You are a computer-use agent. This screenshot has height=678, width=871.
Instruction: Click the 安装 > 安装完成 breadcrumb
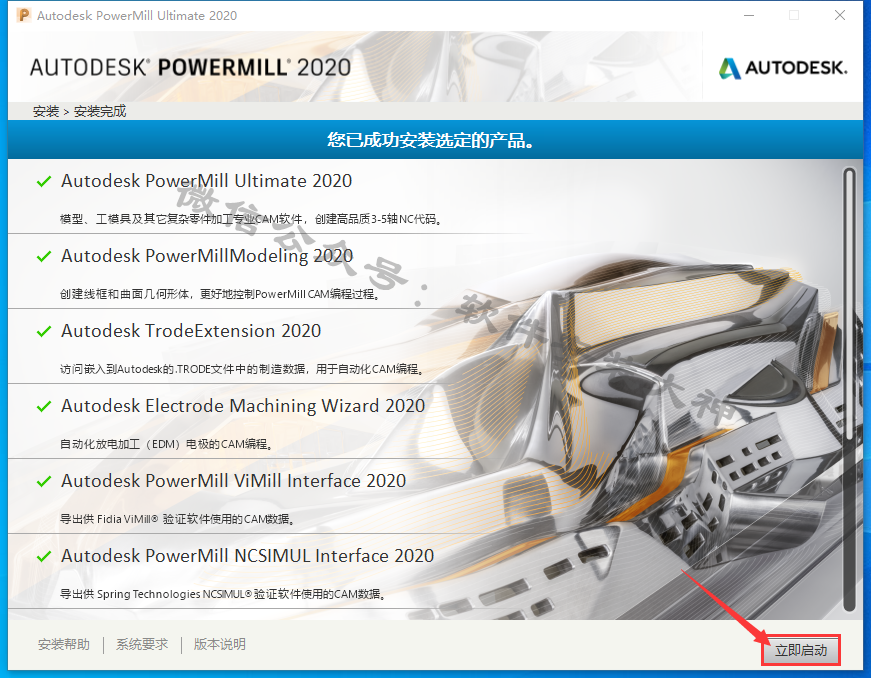click(x=79, y=111)
